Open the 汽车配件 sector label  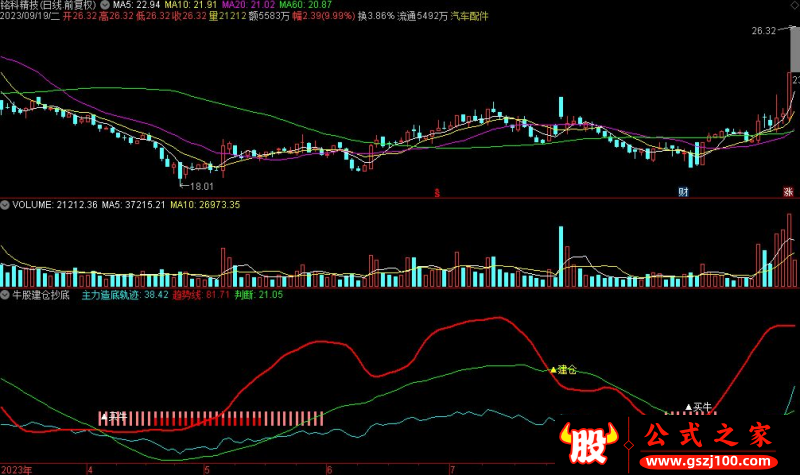(x=469, y=16)
